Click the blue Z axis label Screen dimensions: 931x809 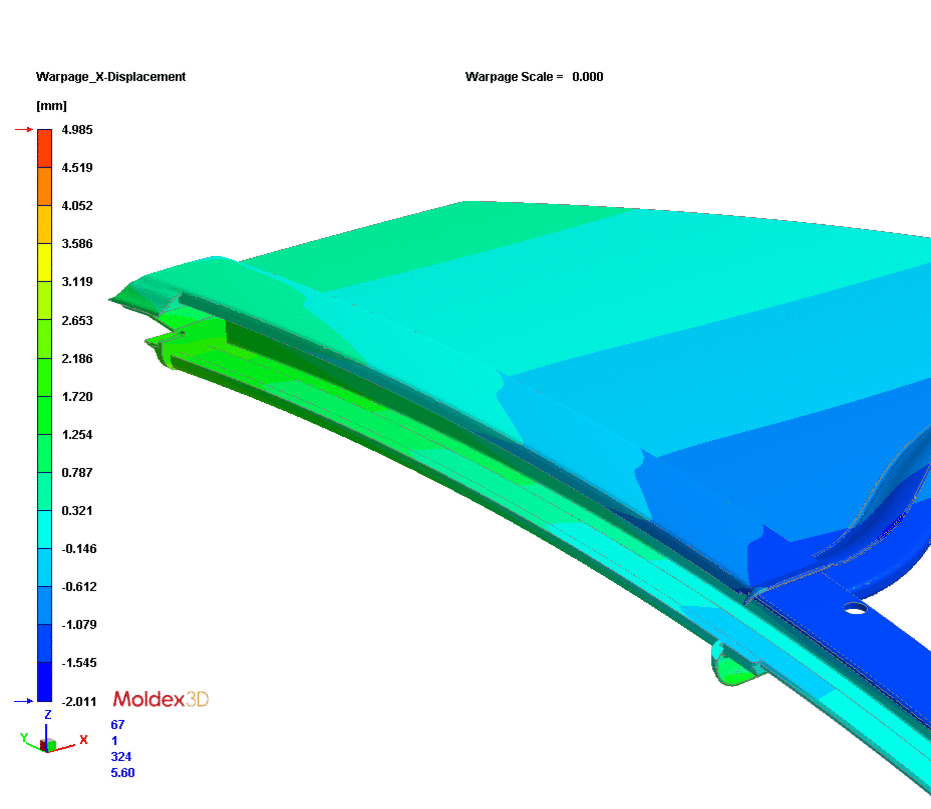48,715
